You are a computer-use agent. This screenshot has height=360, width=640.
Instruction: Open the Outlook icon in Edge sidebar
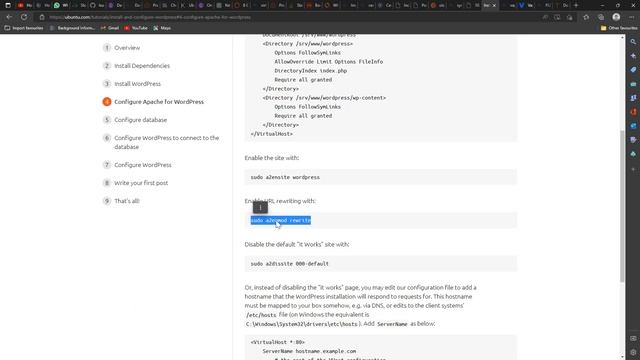coord(633,126)
